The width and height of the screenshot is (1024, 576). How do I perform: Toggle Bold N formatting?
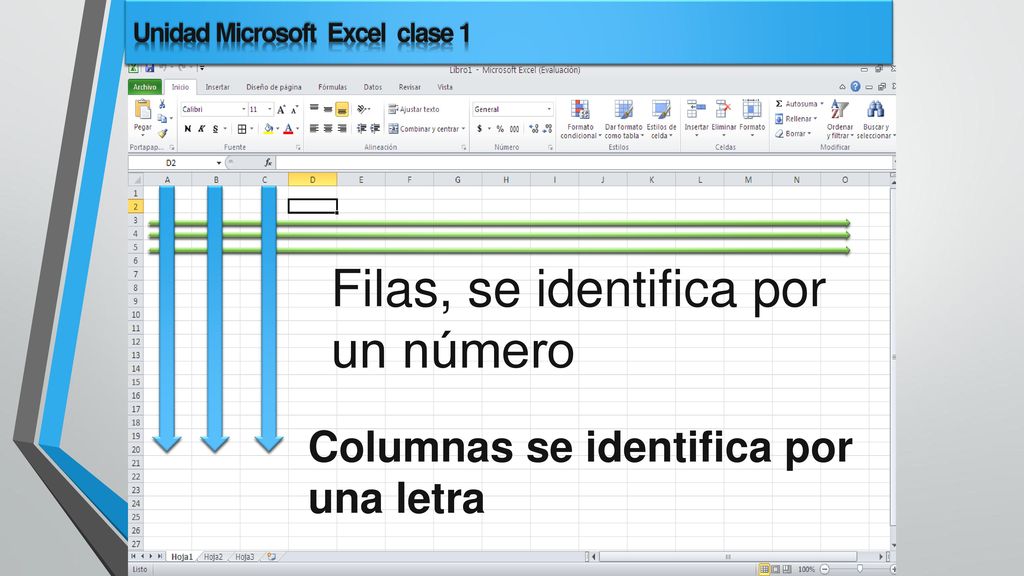pyautogui.click(x=187, y=129)
